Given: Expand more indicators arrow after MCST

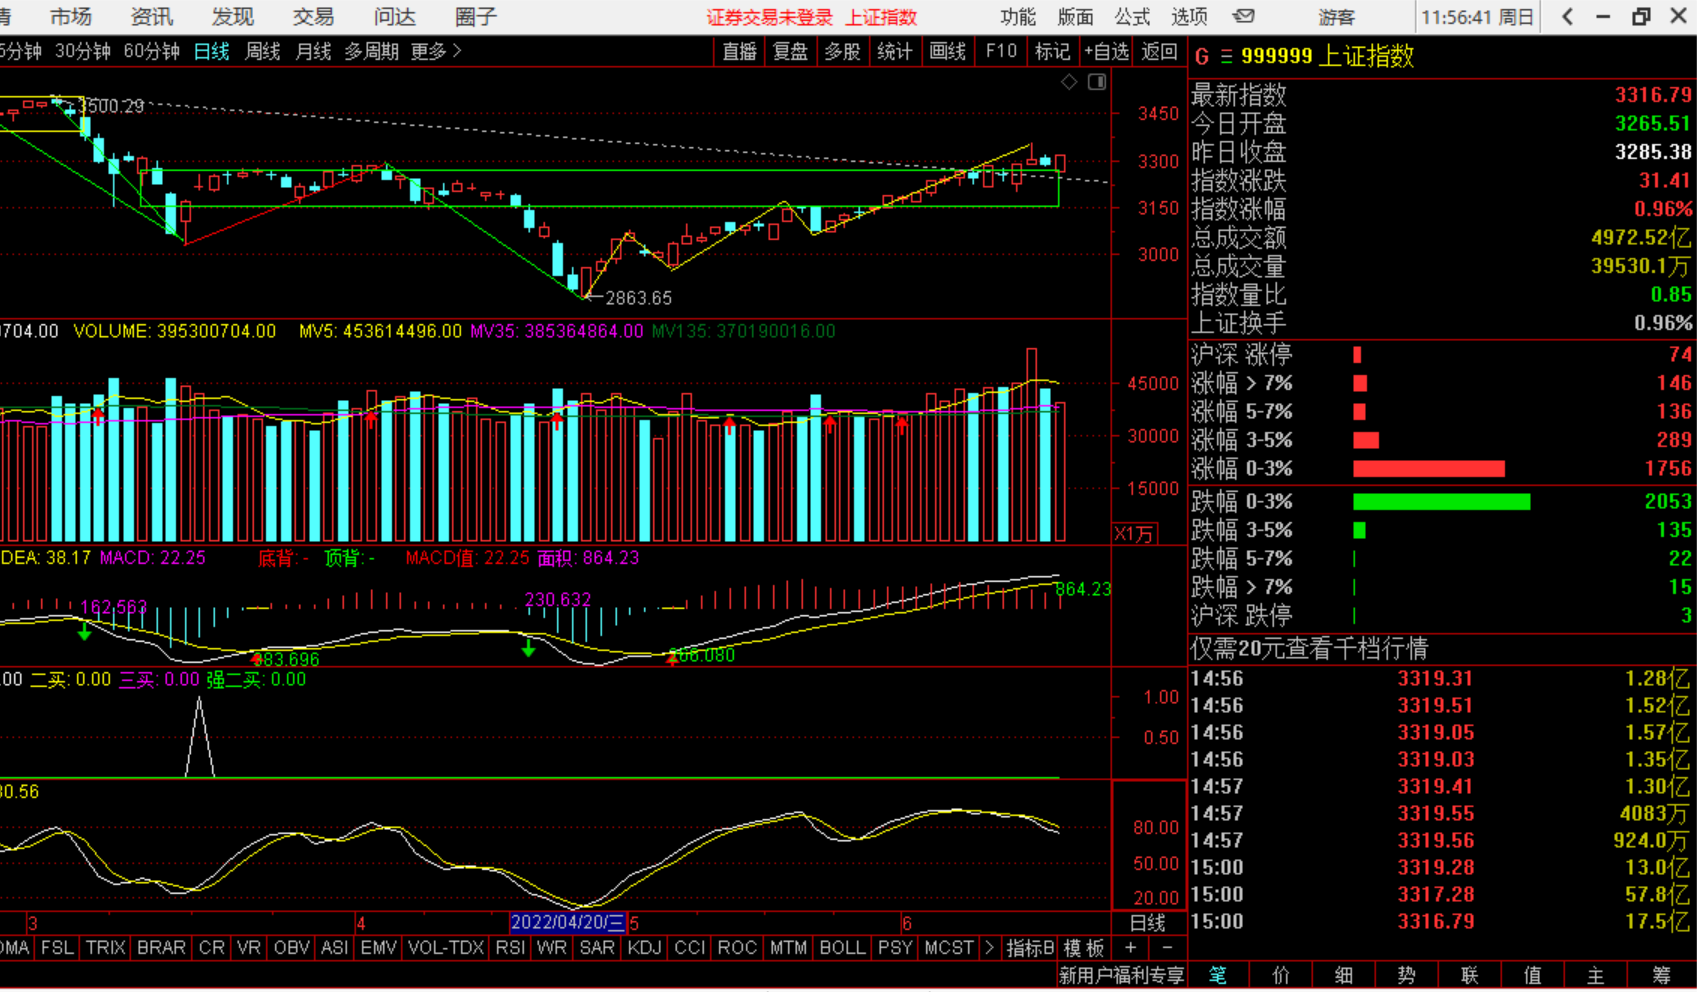Looking at the screenshot, I should click(x=989, y=947).
